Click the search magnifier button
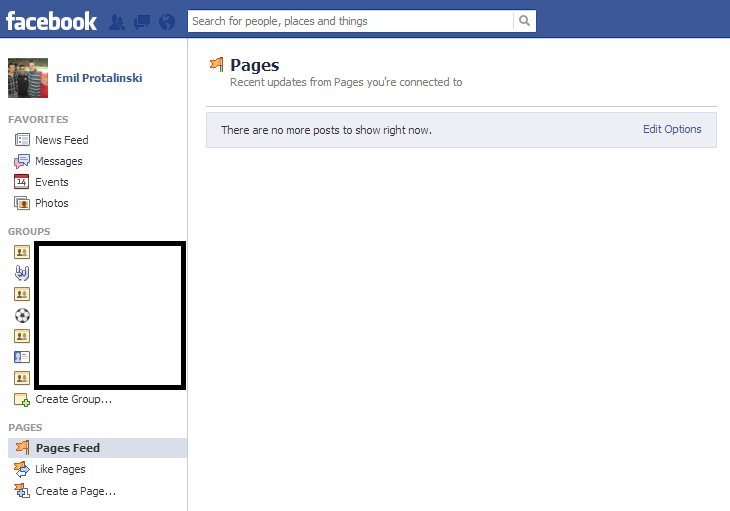The width and height of the screenshot is (730, 511). (525, 21)
